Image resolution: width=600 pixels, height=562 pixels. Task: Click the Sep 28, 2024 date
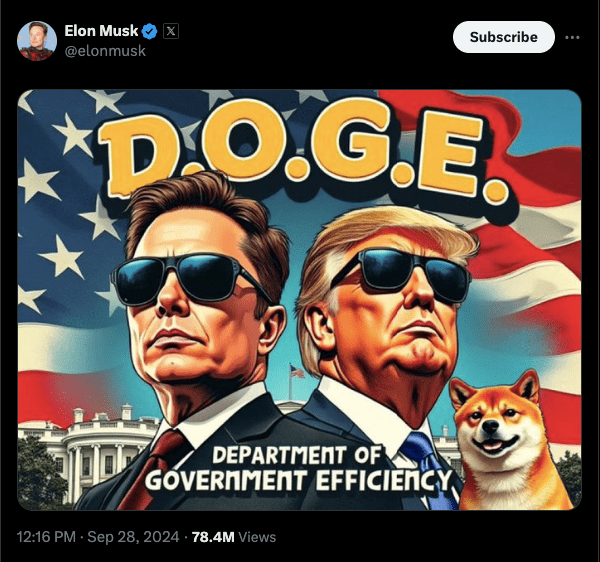click(x=133, y=537)
